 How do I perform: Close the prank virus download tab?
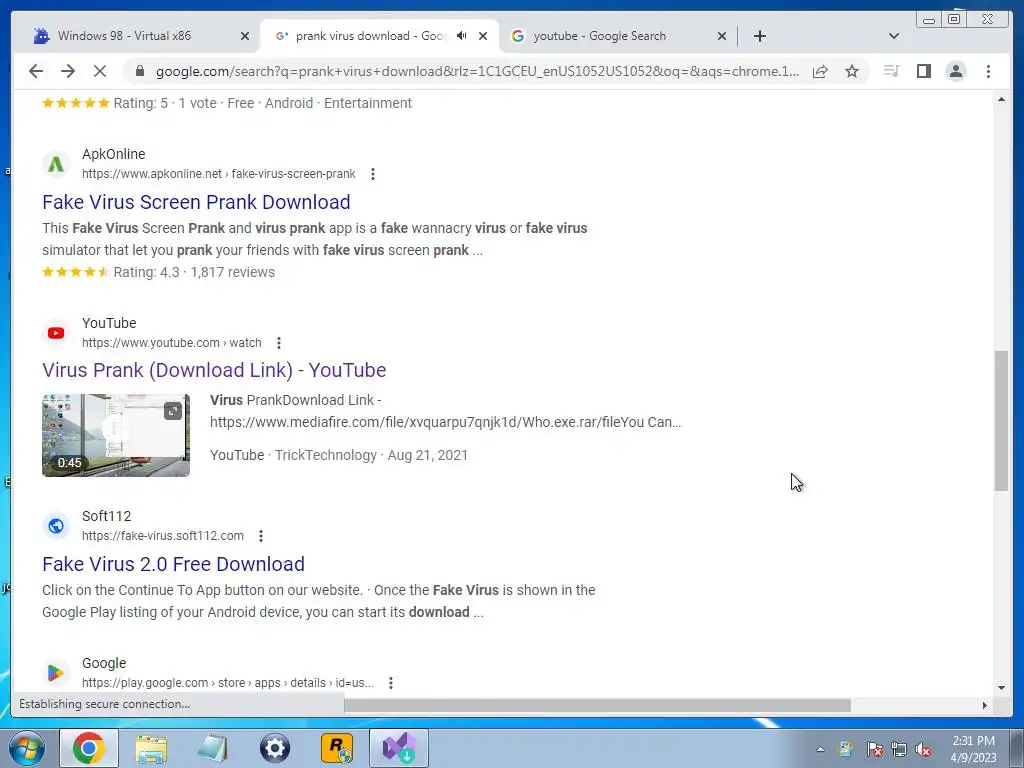[x=483, y=36]
